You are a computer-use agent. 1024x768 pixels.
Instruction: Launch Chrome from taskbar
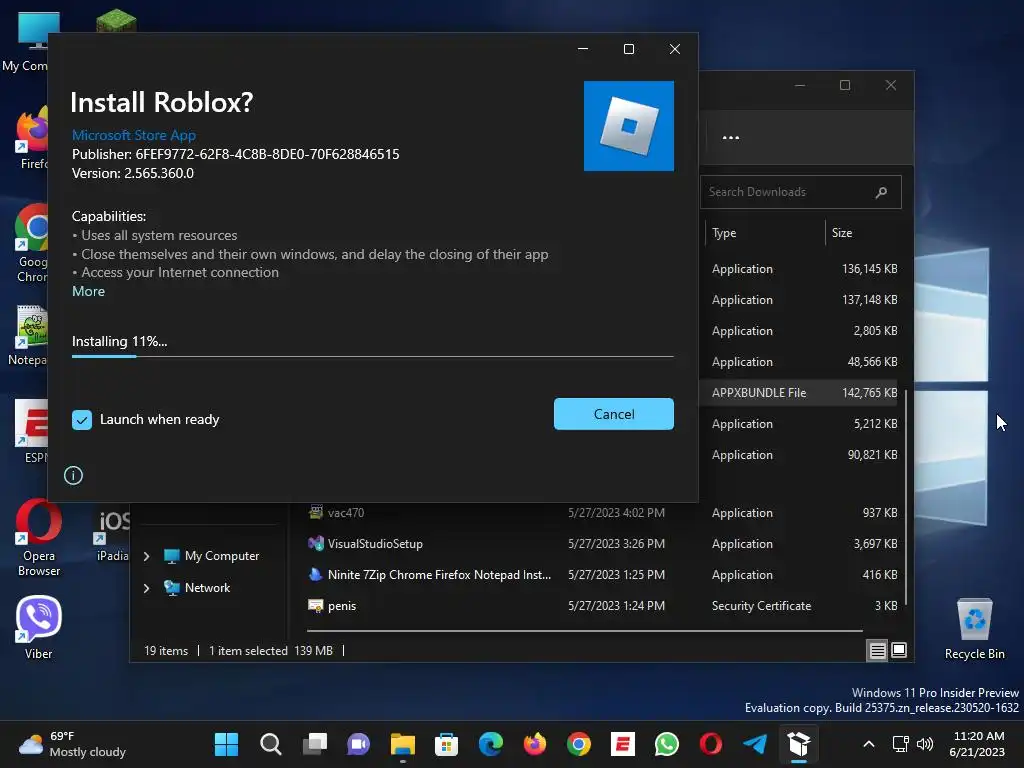coord(579,744)
